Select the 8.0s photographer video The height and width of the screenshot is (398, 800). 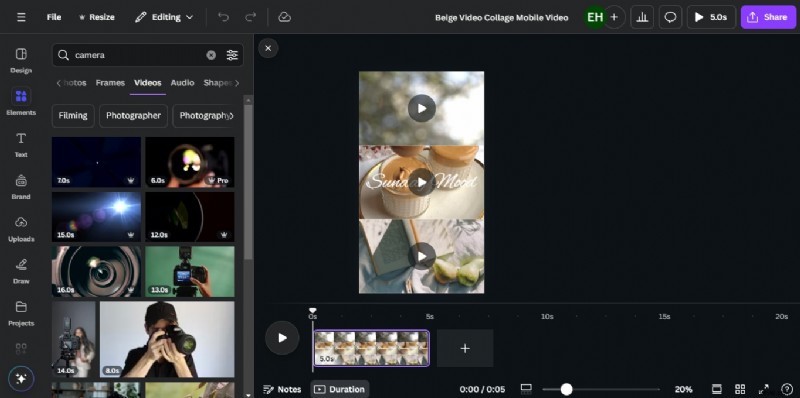click(167, 339)
